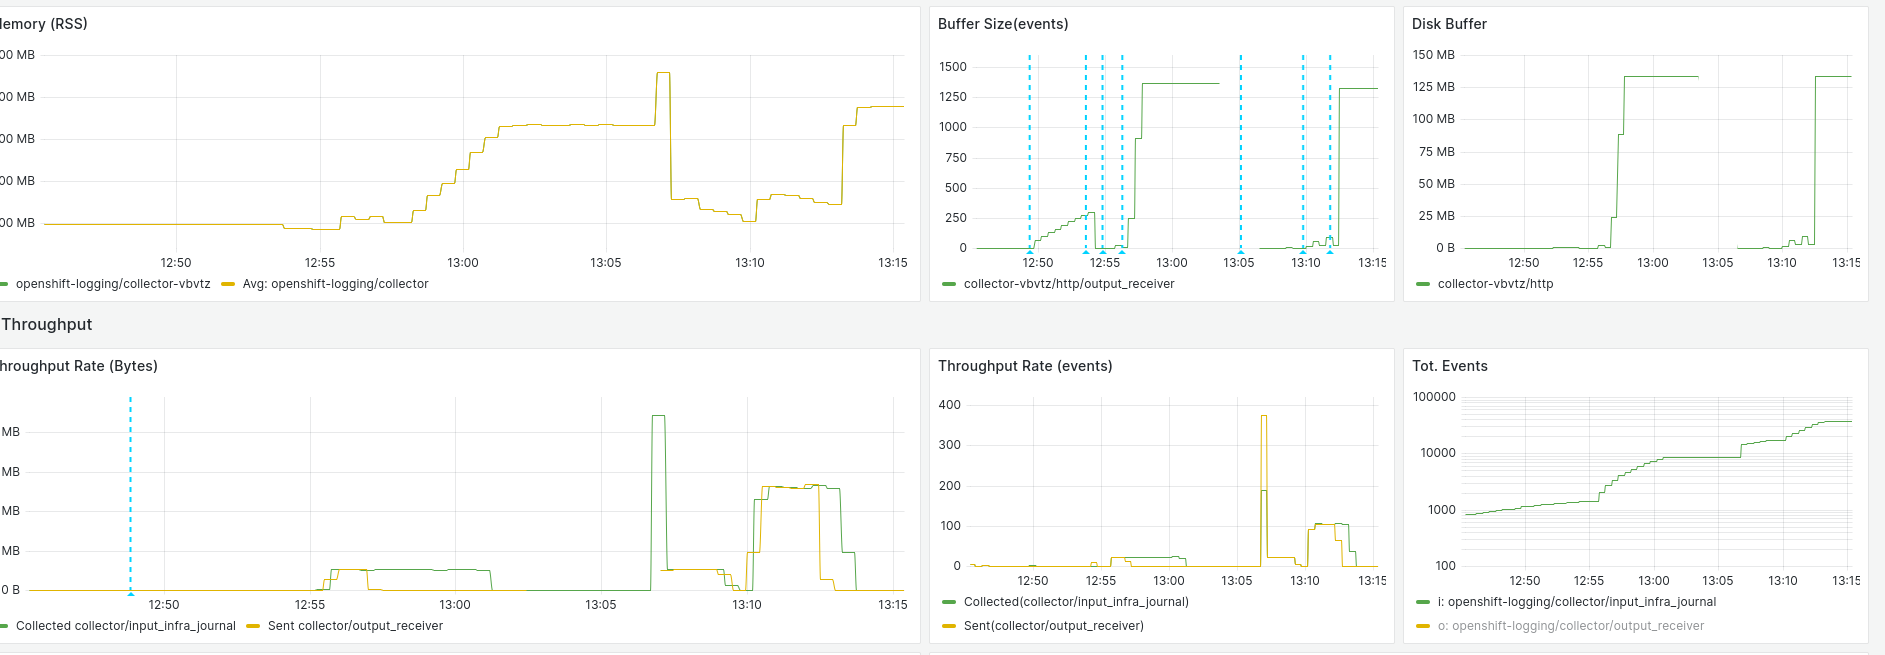Toggle the openshift-logging/collector-vbvtz series in the Memory legend
This screenshot has height=655, width=1885.
coord(113,284)
